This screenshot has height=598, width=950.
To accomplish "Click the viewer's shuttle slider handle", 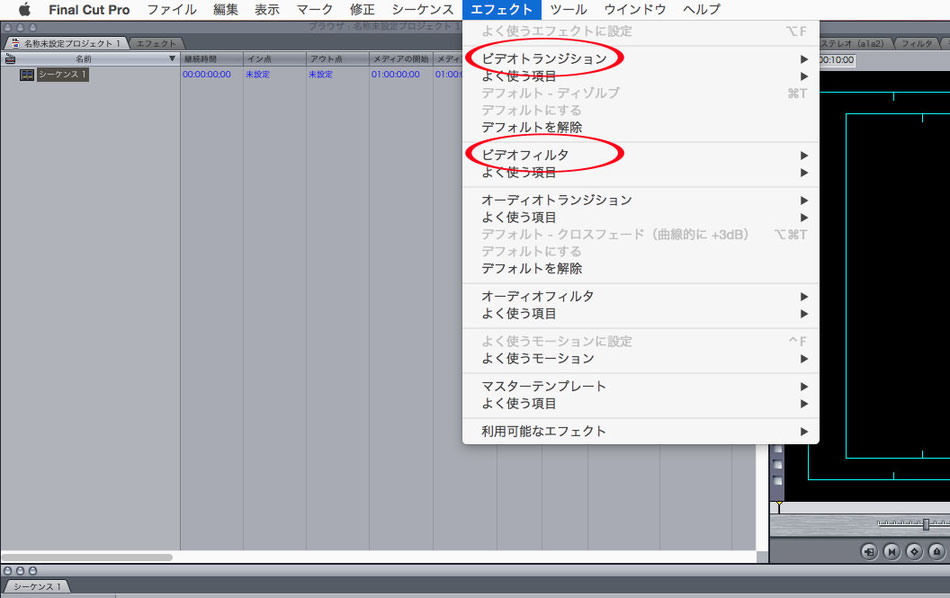I will (926, 525).
